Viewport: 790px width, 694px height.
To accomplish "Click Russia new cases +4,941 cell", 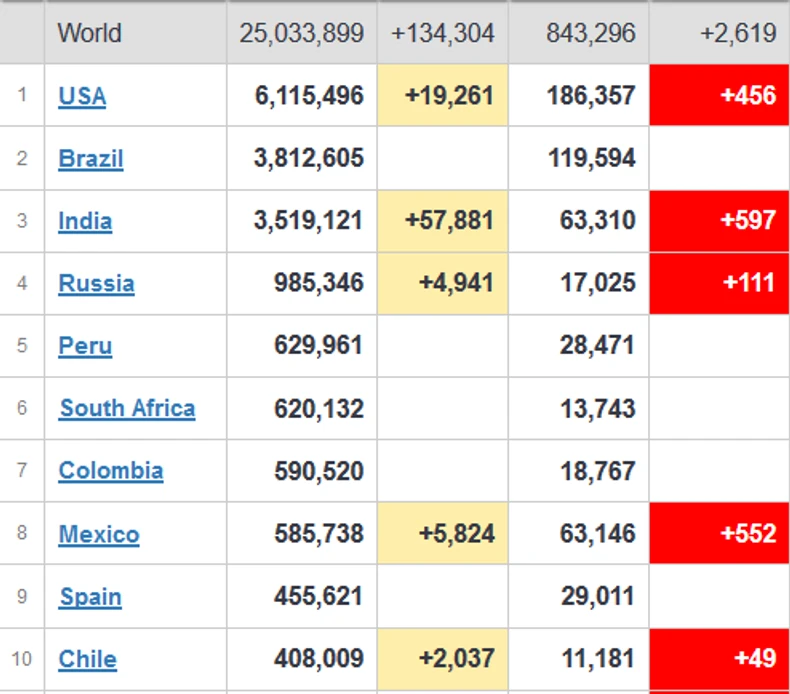I will tap(443, 284).
